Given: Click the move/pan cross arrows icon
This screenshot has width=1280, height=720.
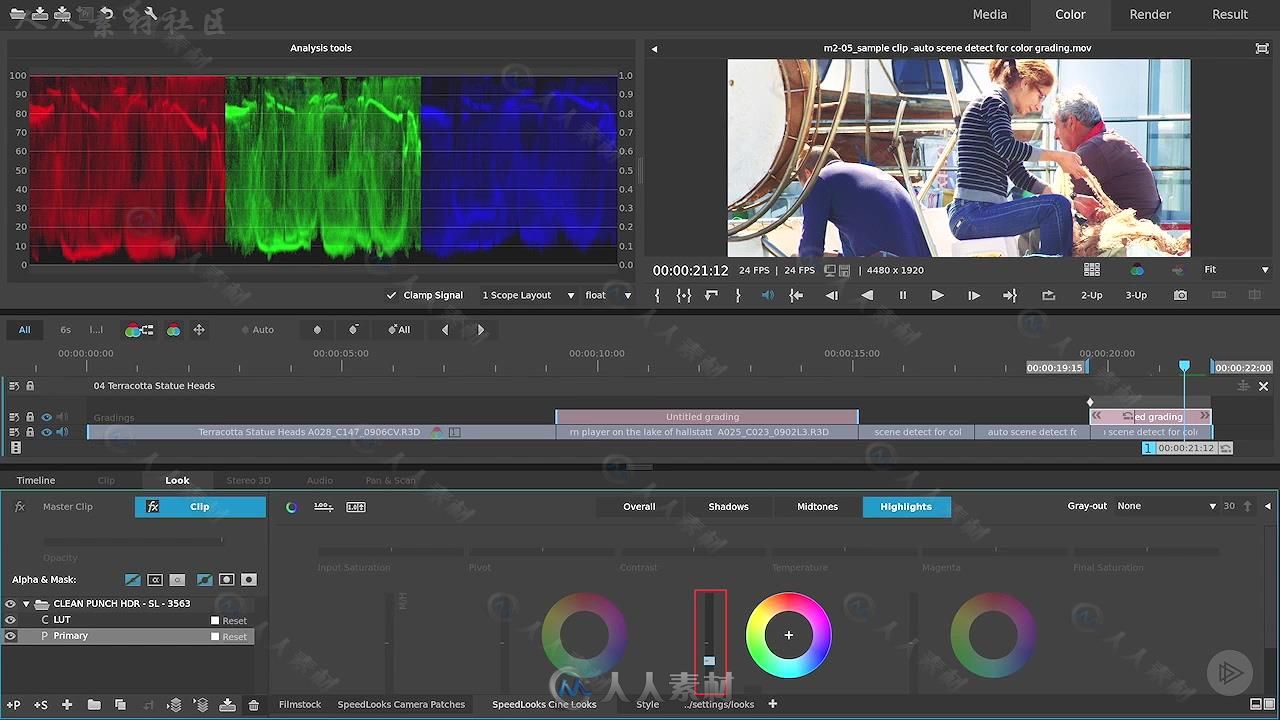Looking at the screenshot, I should pos(199,329).
